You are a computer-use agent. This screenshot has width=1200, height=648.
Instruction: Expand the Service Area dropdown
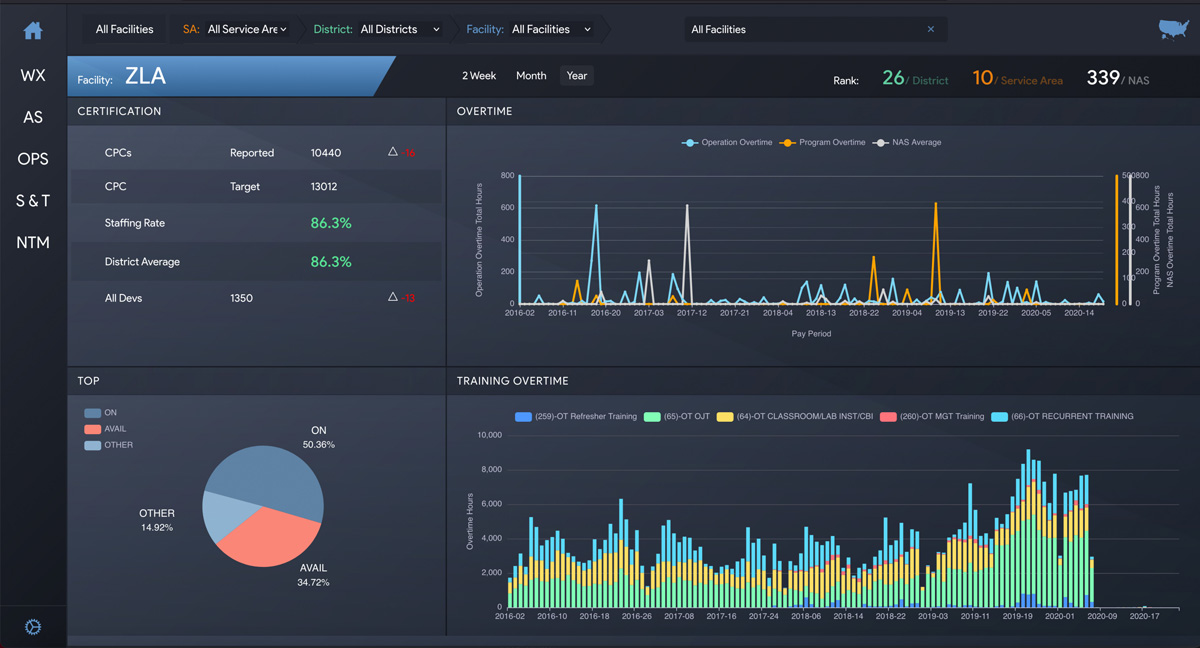[247, 30]
